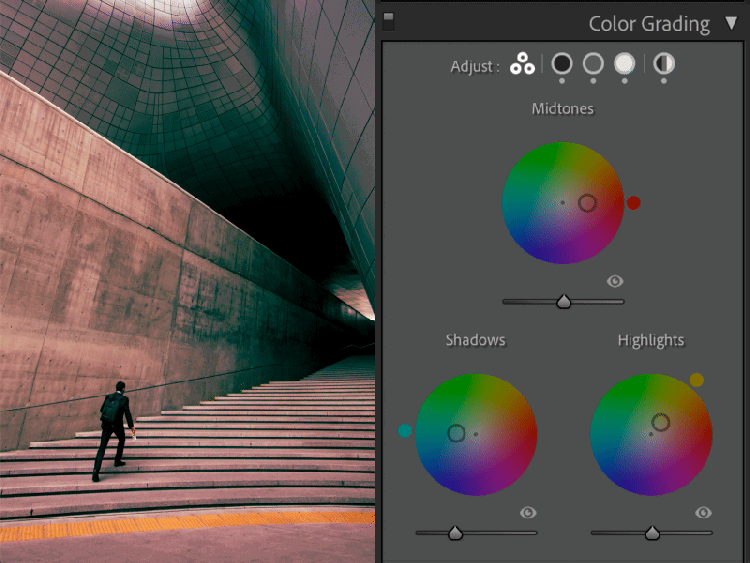Click the Midtones color wheel picker circle
The height and width of the screenshot is (563, 750).
click(x=587, y=203)
